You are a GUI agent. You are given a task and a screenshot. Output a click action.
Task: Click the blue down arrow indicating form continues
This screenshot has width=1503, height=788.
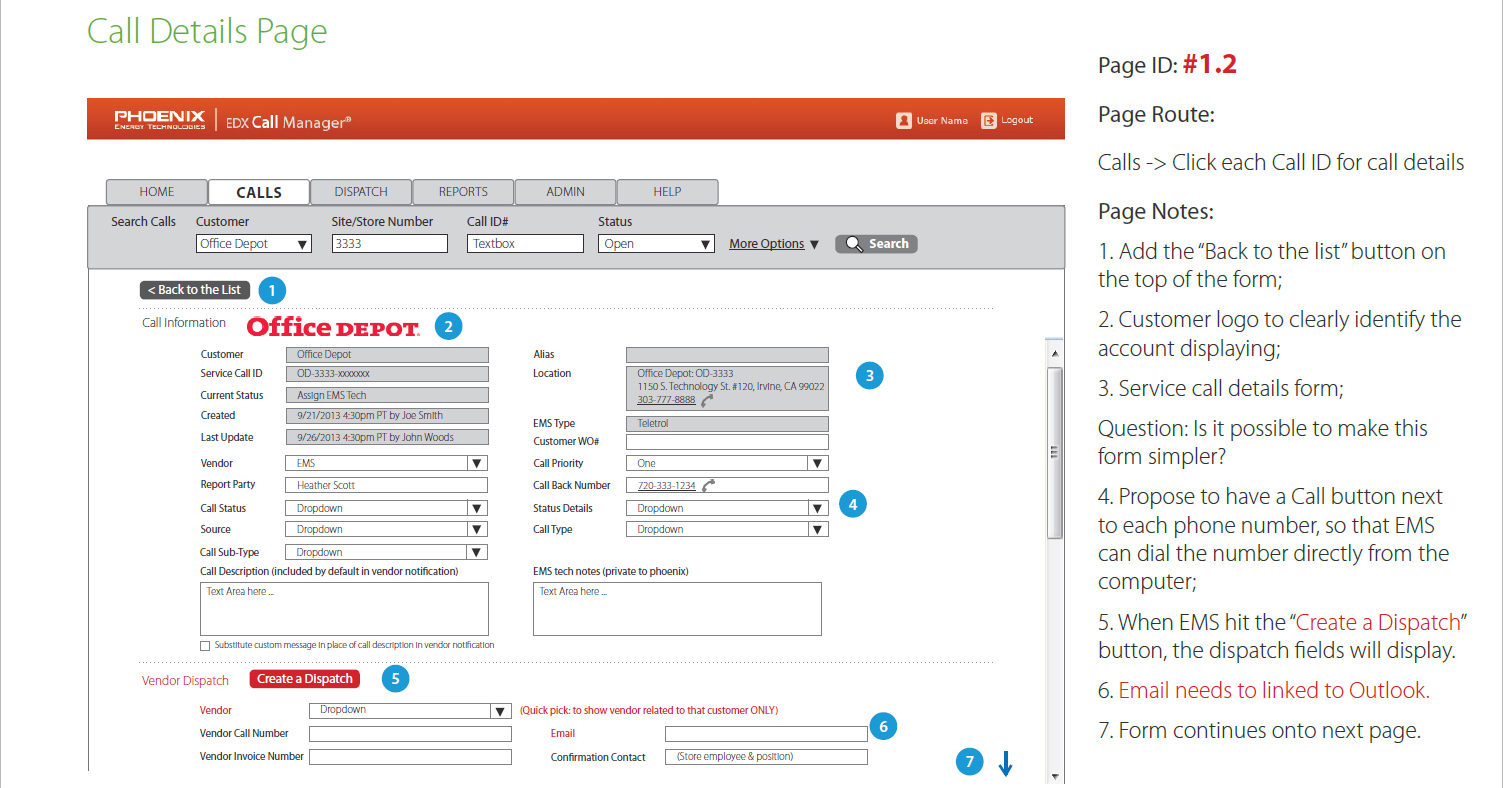1005,763
